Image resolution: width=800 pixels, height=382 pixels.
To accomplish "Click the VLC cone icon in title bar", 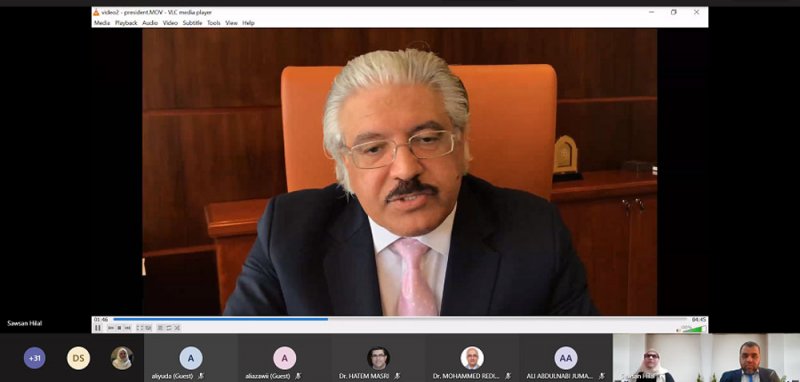I will click(96, 12).
